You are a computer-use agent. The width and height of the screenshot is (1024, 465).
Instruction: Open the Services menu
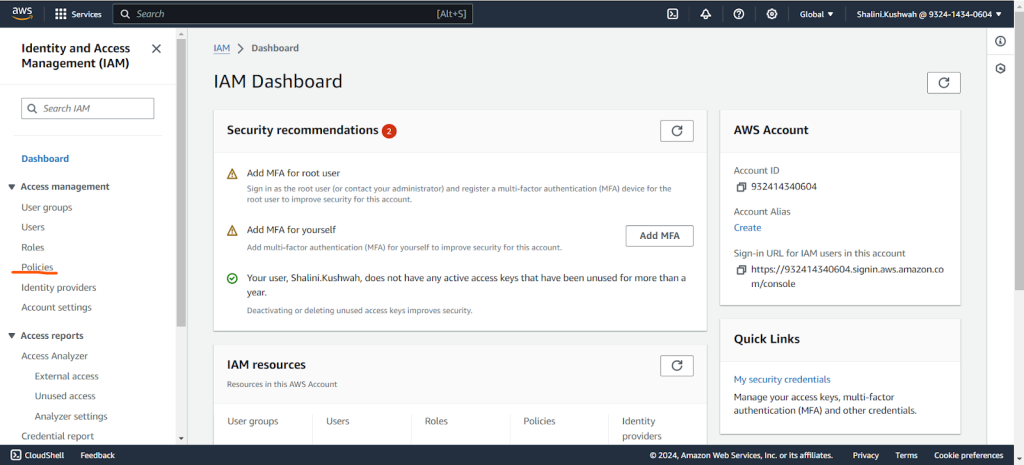[78, 14]
